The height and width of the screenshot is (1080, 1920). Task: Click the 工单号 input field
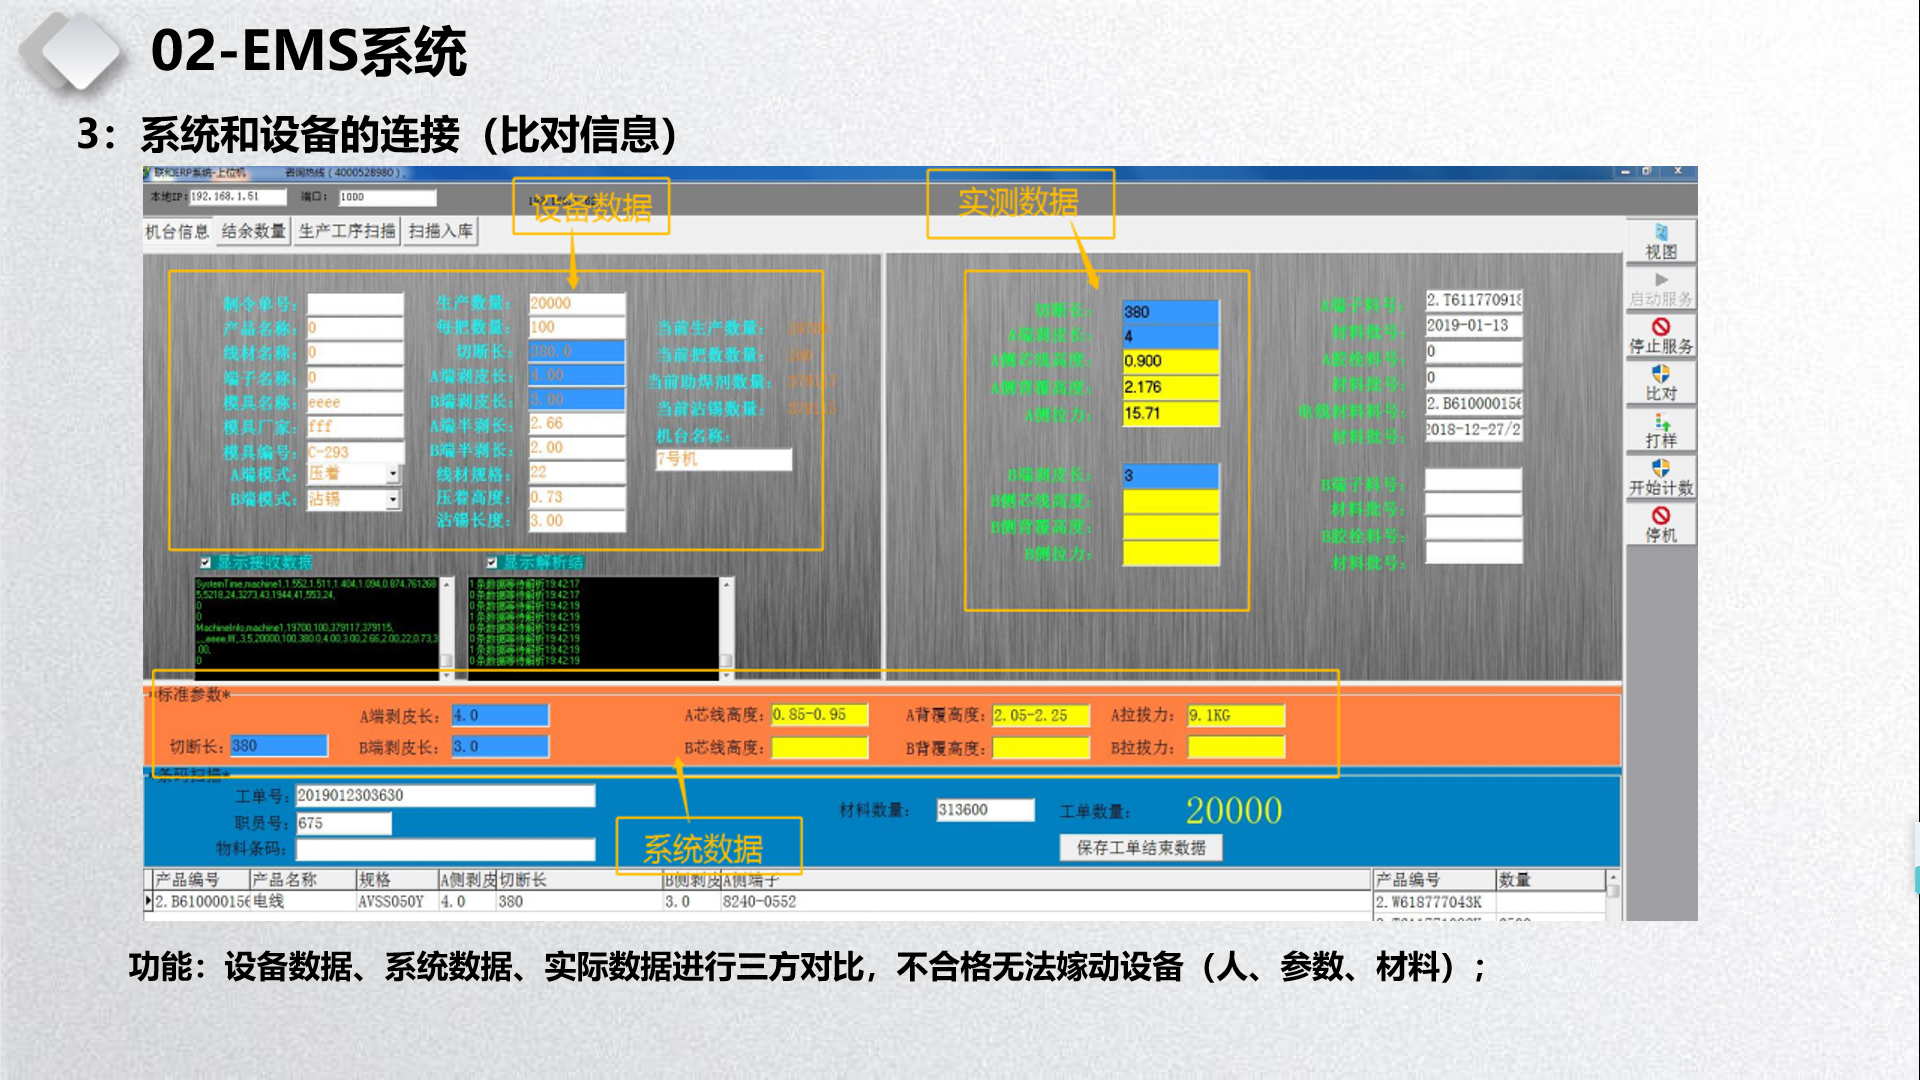pyautogui.click(x=445, y=796)
